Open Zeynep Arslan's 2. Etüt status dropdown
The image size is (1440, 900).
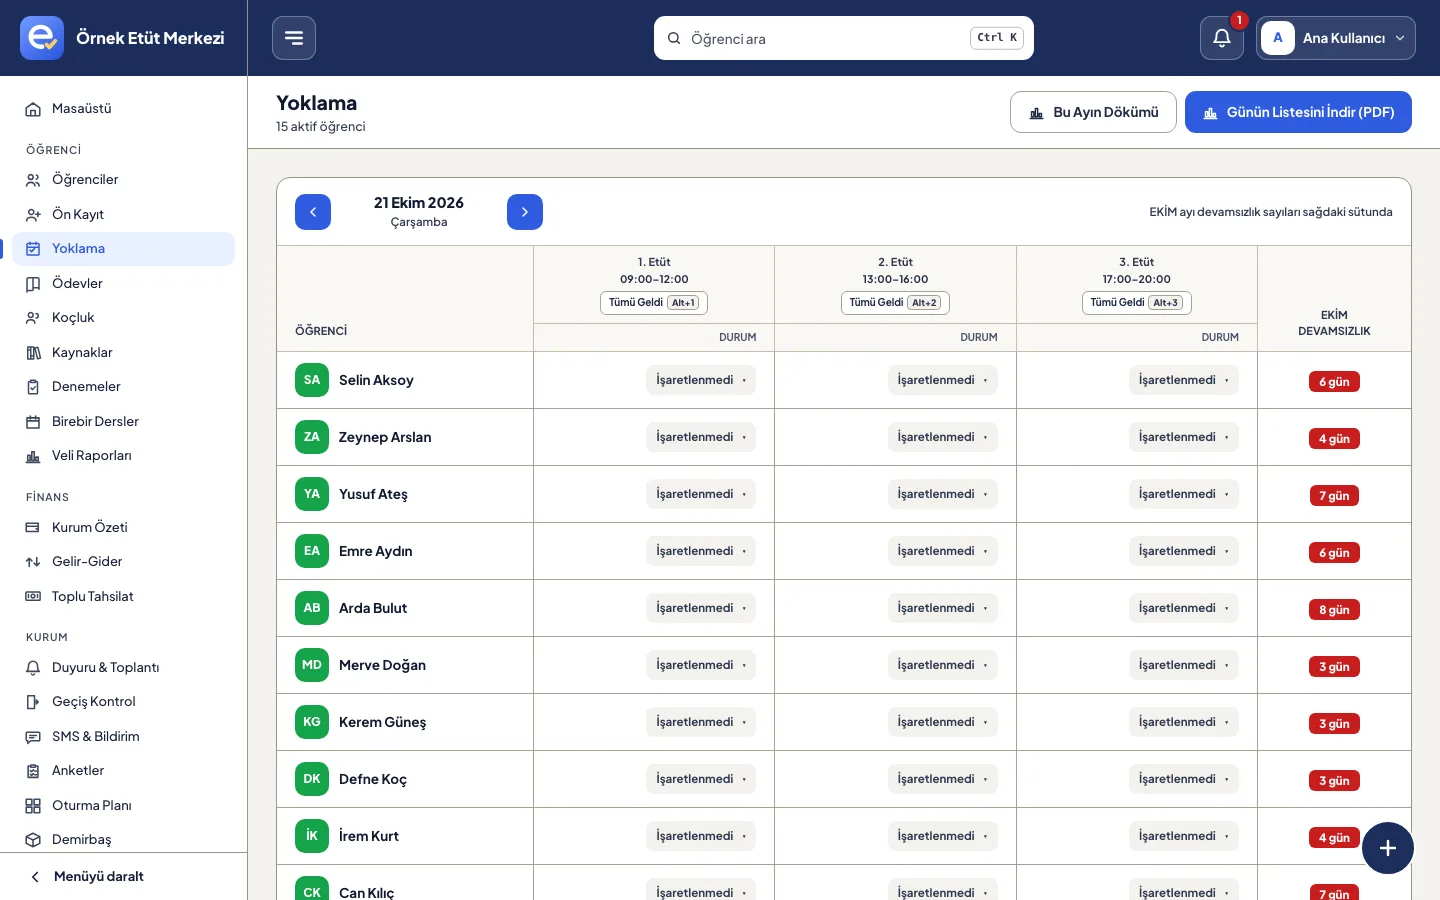[x=942, y=437]
